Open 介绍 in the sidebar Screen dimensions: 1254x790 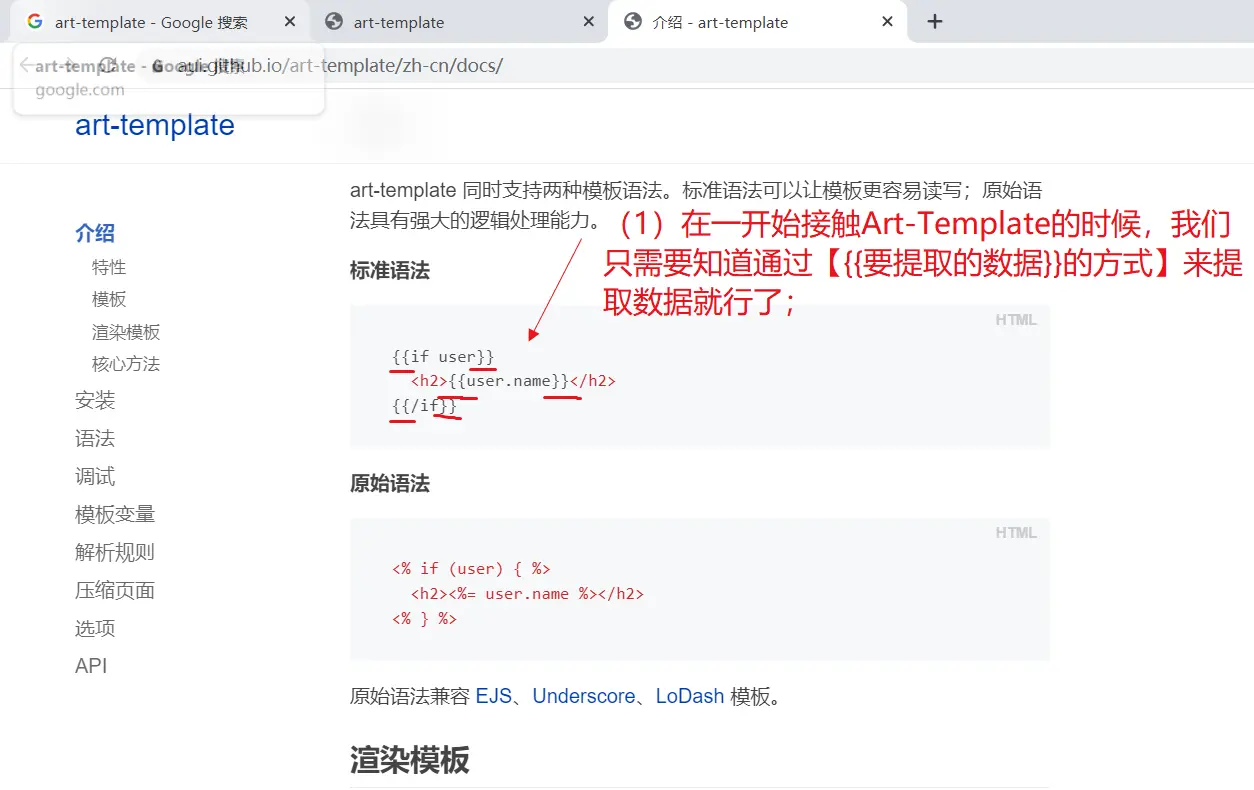click(x=95, y=233)
